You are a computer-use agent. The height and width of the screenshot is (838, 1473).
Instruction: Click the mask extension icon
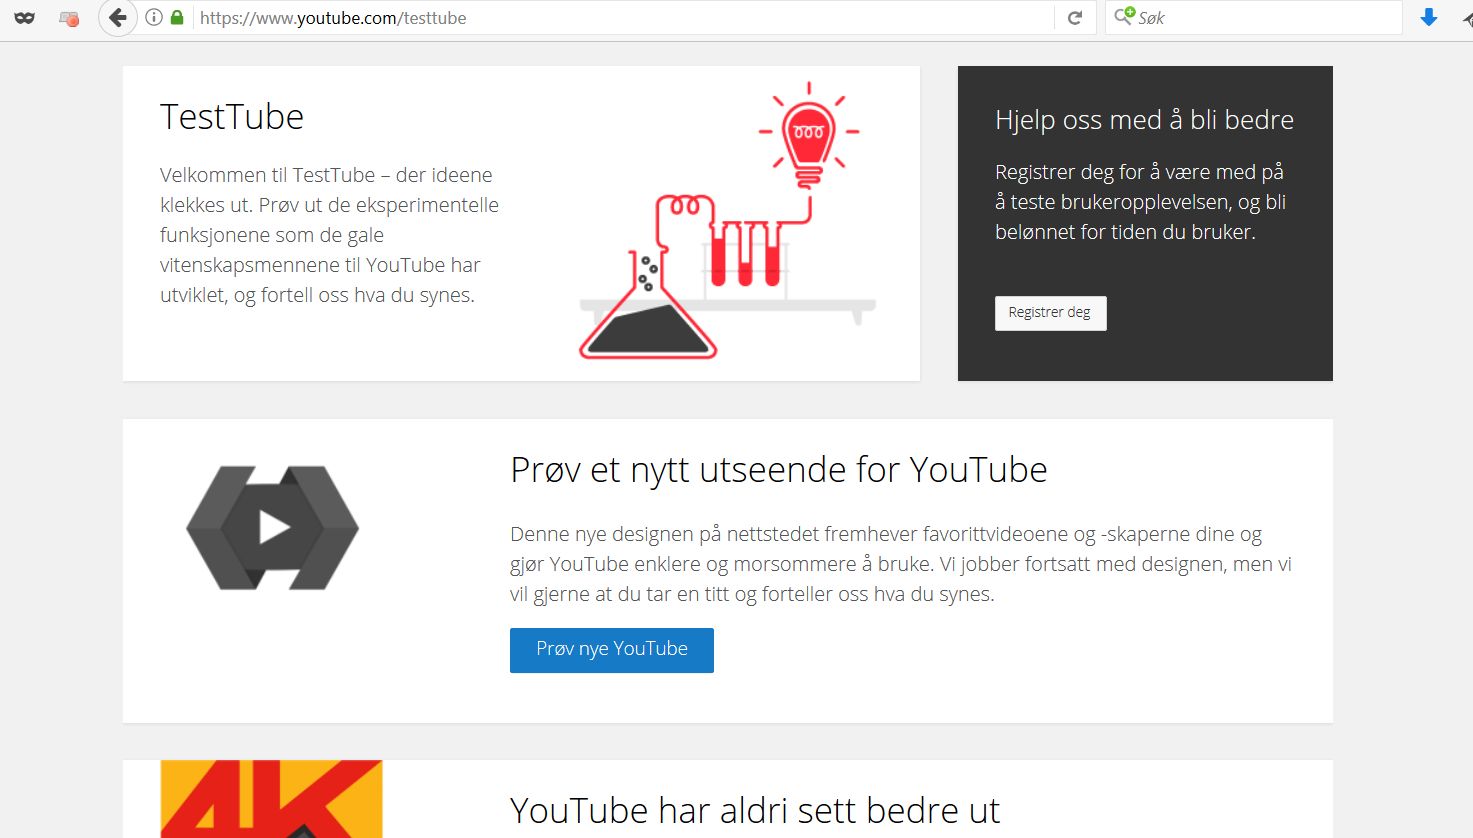25,18
